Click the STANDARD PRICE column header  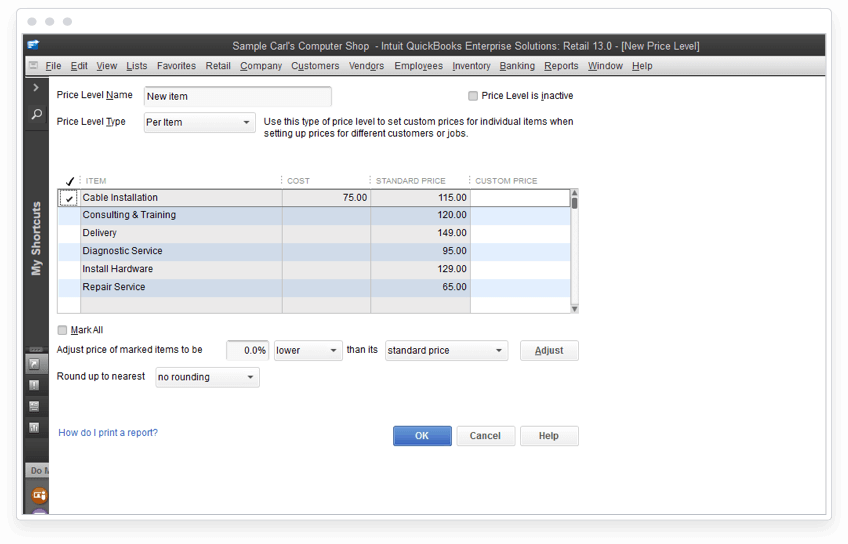[410, 181]
